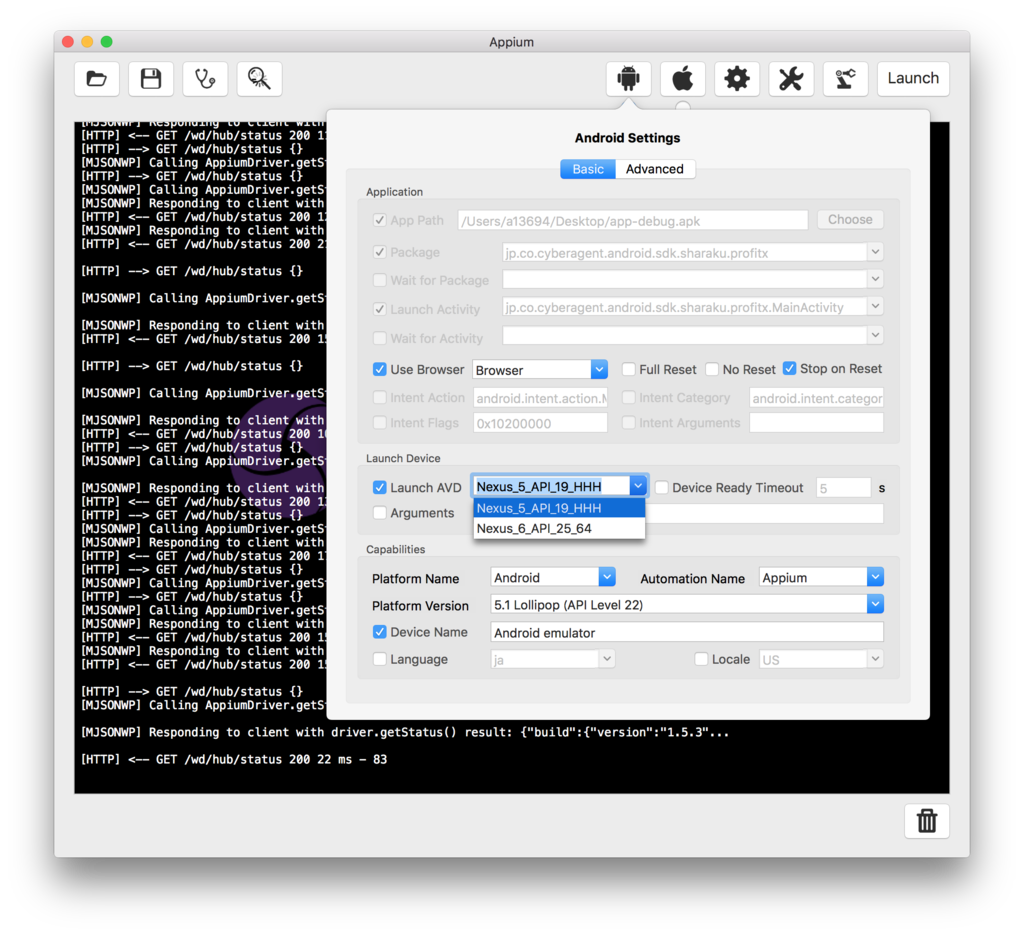Run the Appium Doctor stethoscope icon
This screenshot has height=935, width=1024.
205,79
